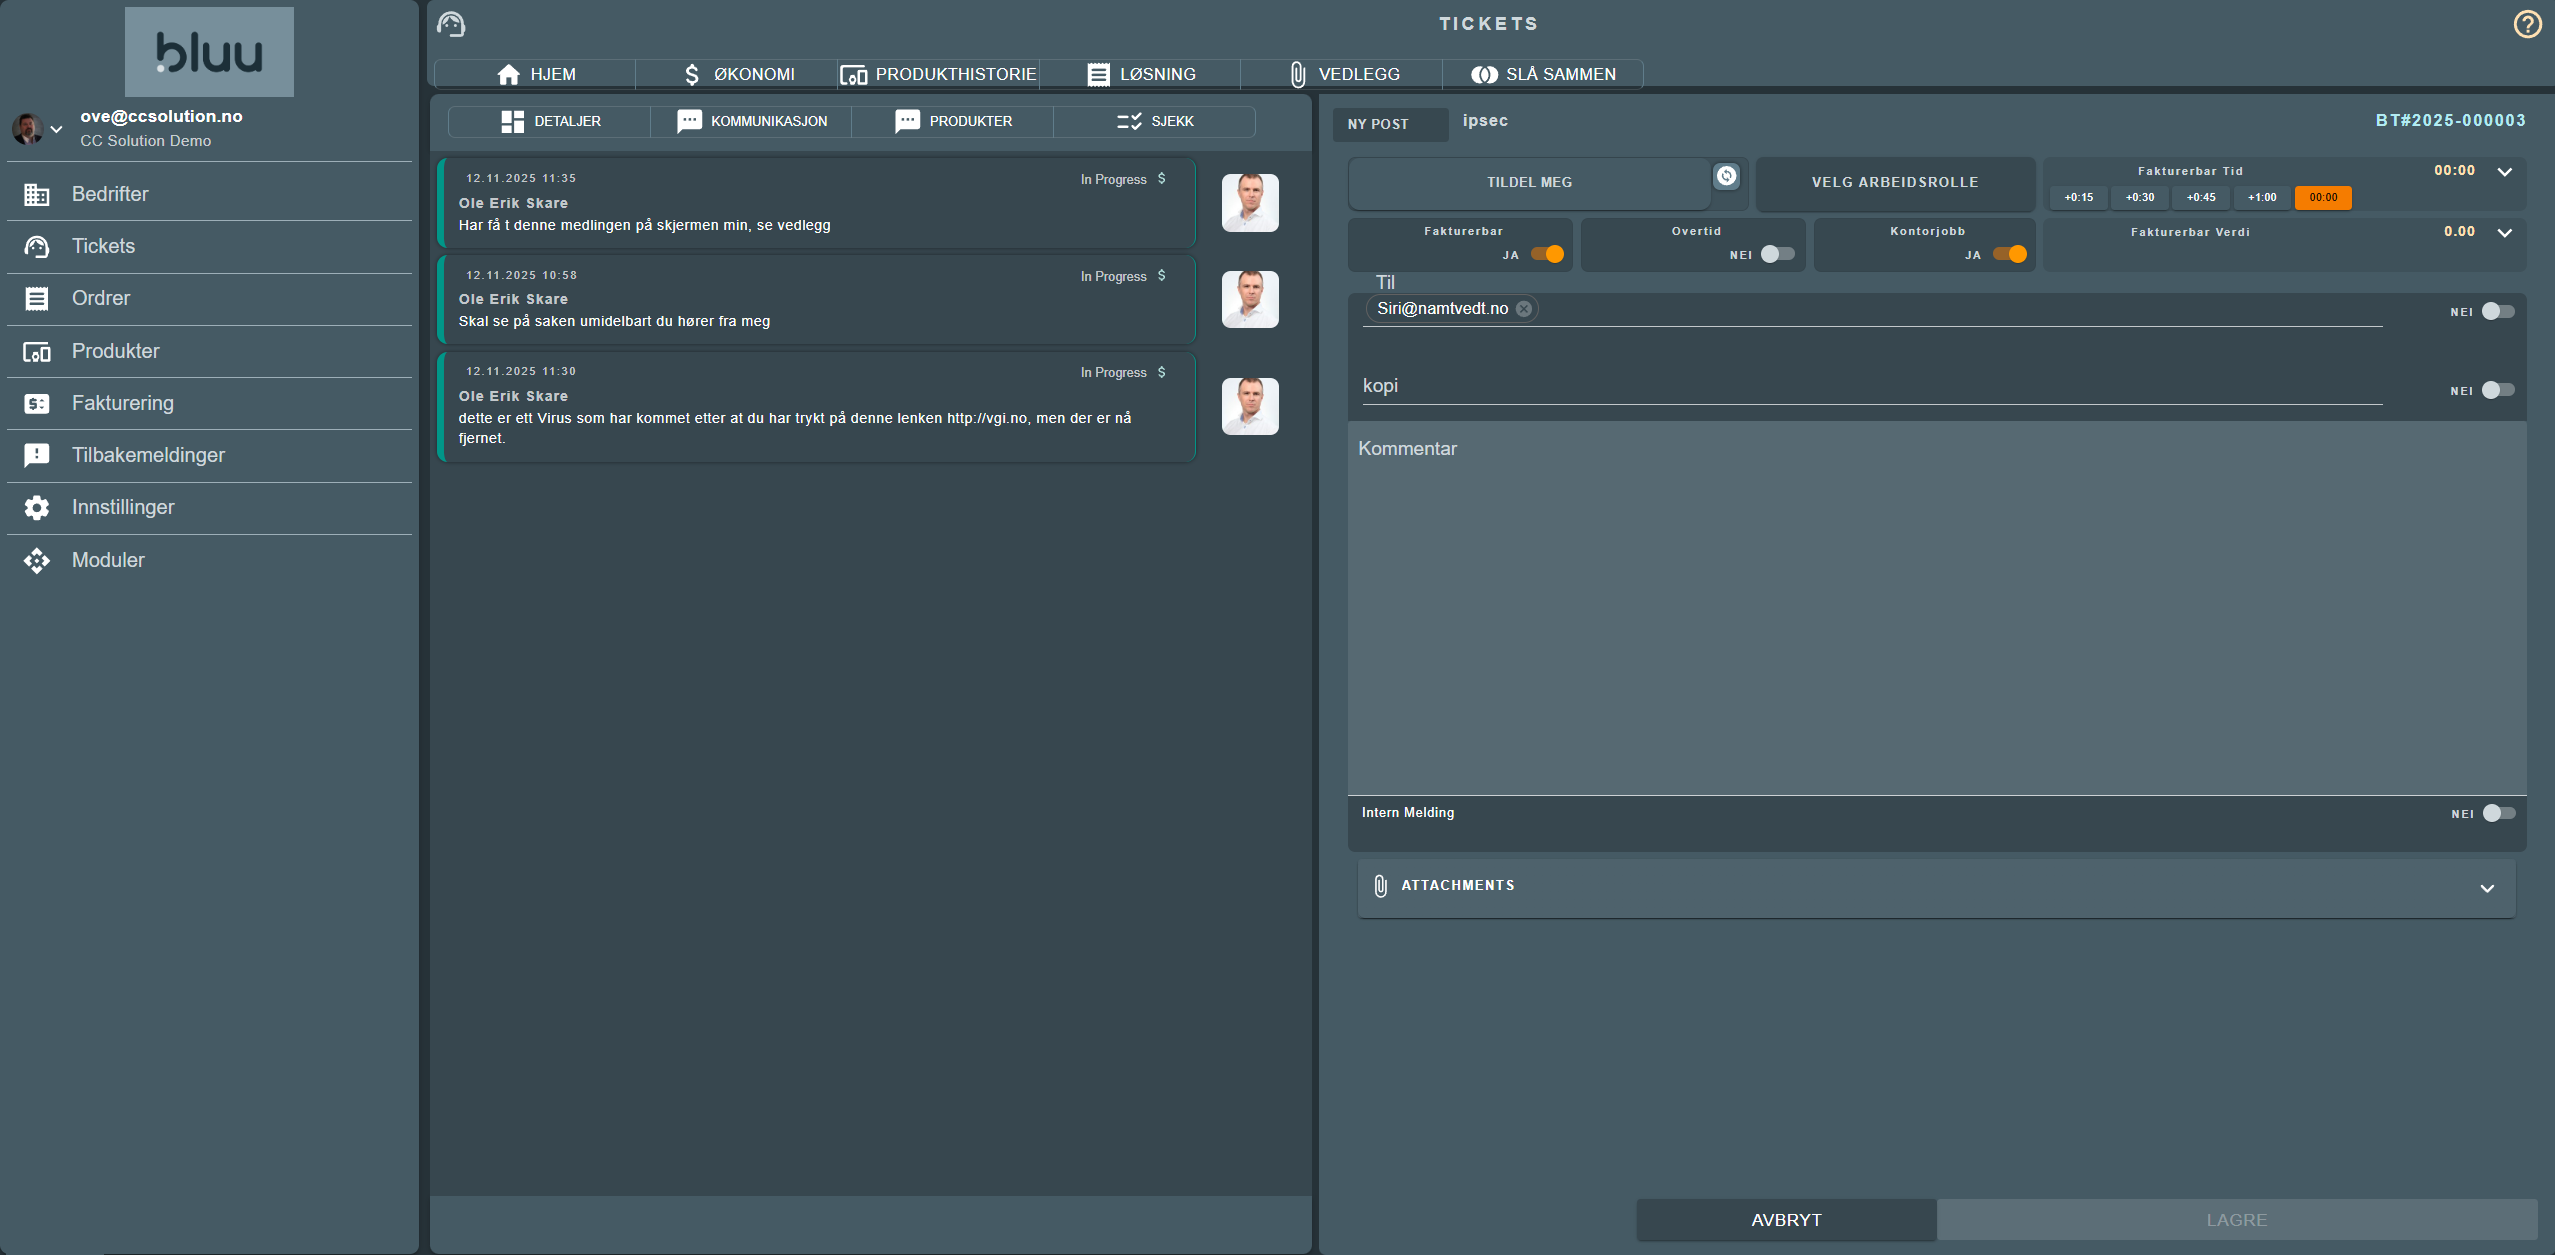Open Innstillinger gear item
Viewport: 2555px width, 1255px height.
click(x=210, y=507)
